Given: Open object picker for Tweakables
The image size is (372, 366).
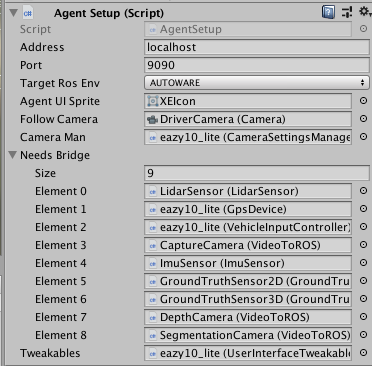Looking at the screenshot, I should pyautogui.click(x=363, y=353).
